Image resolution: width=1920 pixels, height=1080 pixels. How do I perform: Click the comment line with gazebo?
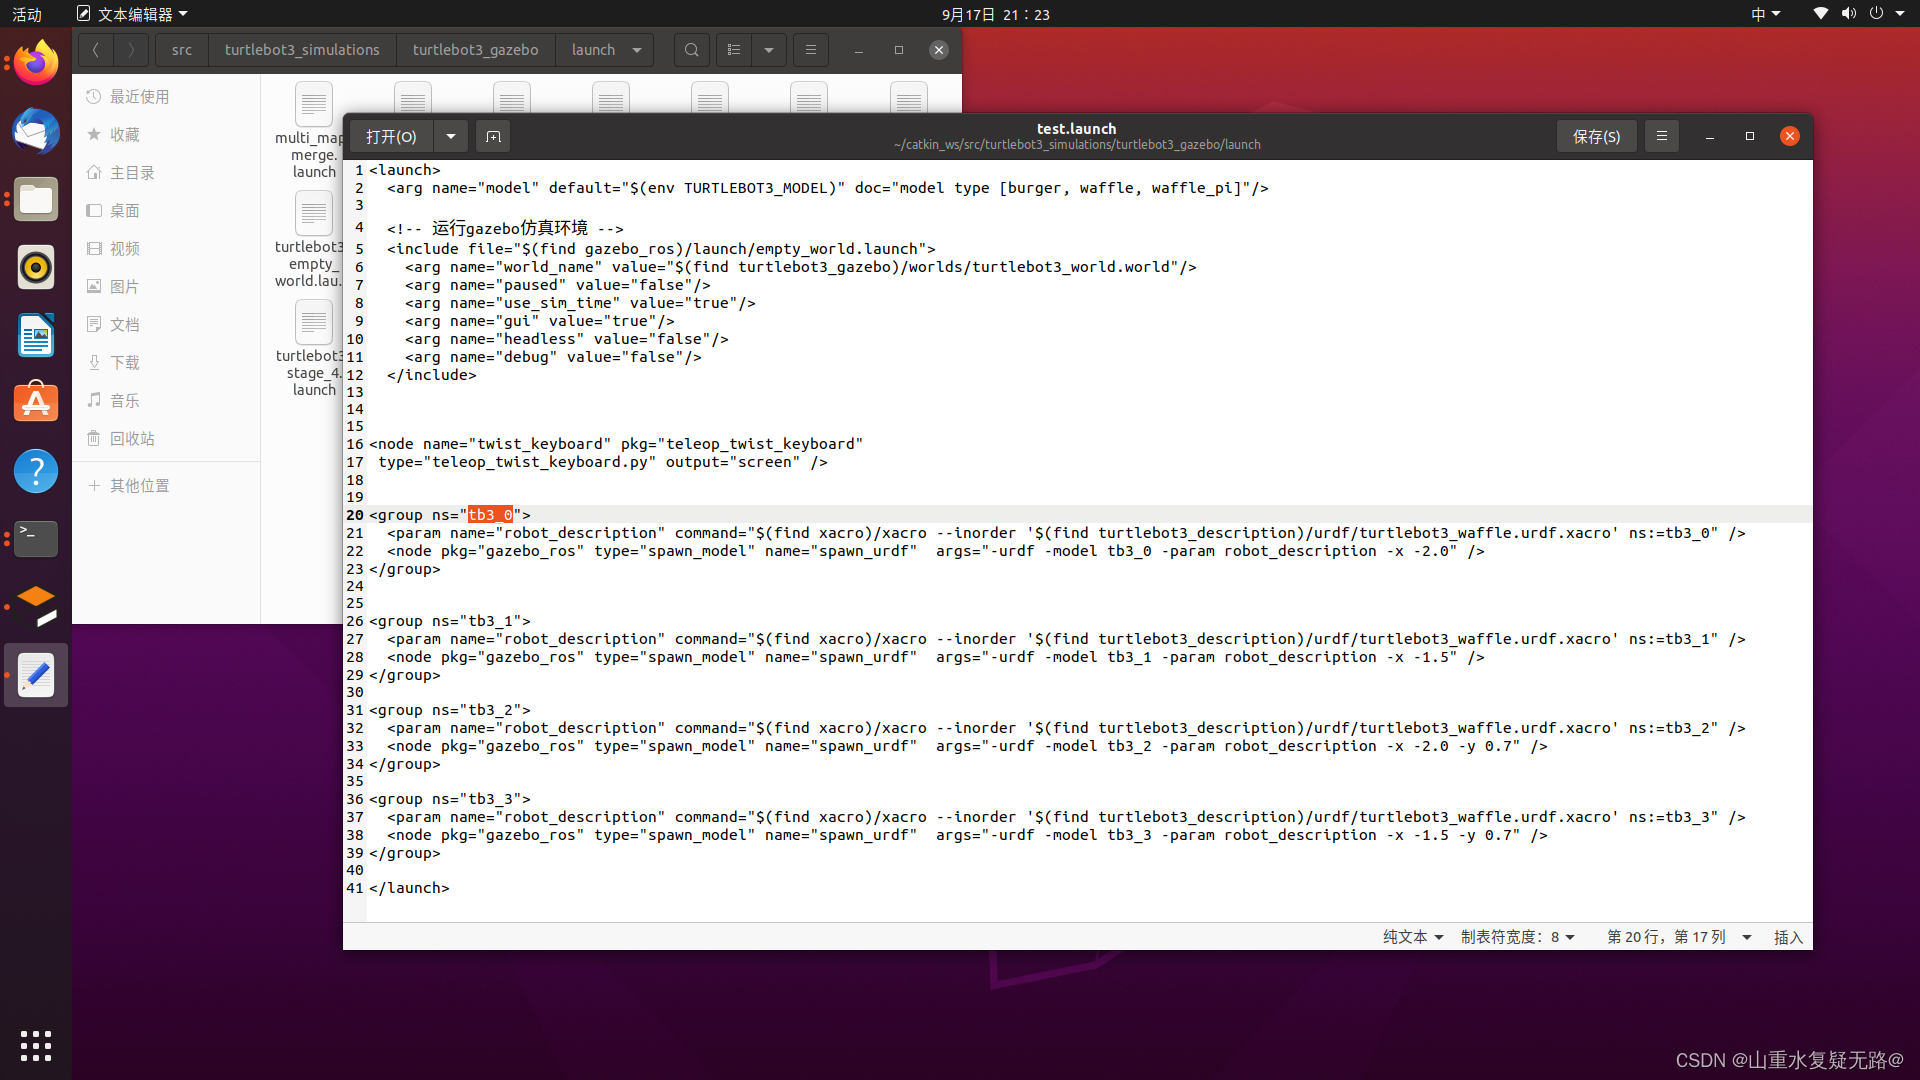pyautogui.click(x=505, y=228)
